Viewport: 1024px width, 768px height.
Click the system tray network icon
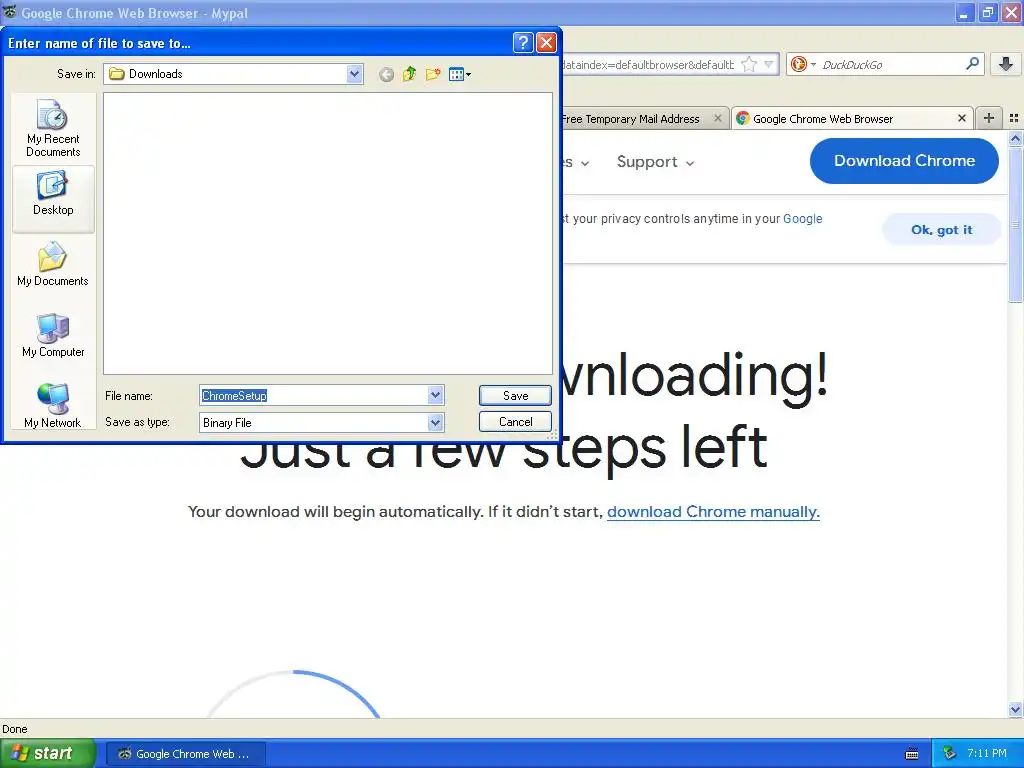click(950, 754)
